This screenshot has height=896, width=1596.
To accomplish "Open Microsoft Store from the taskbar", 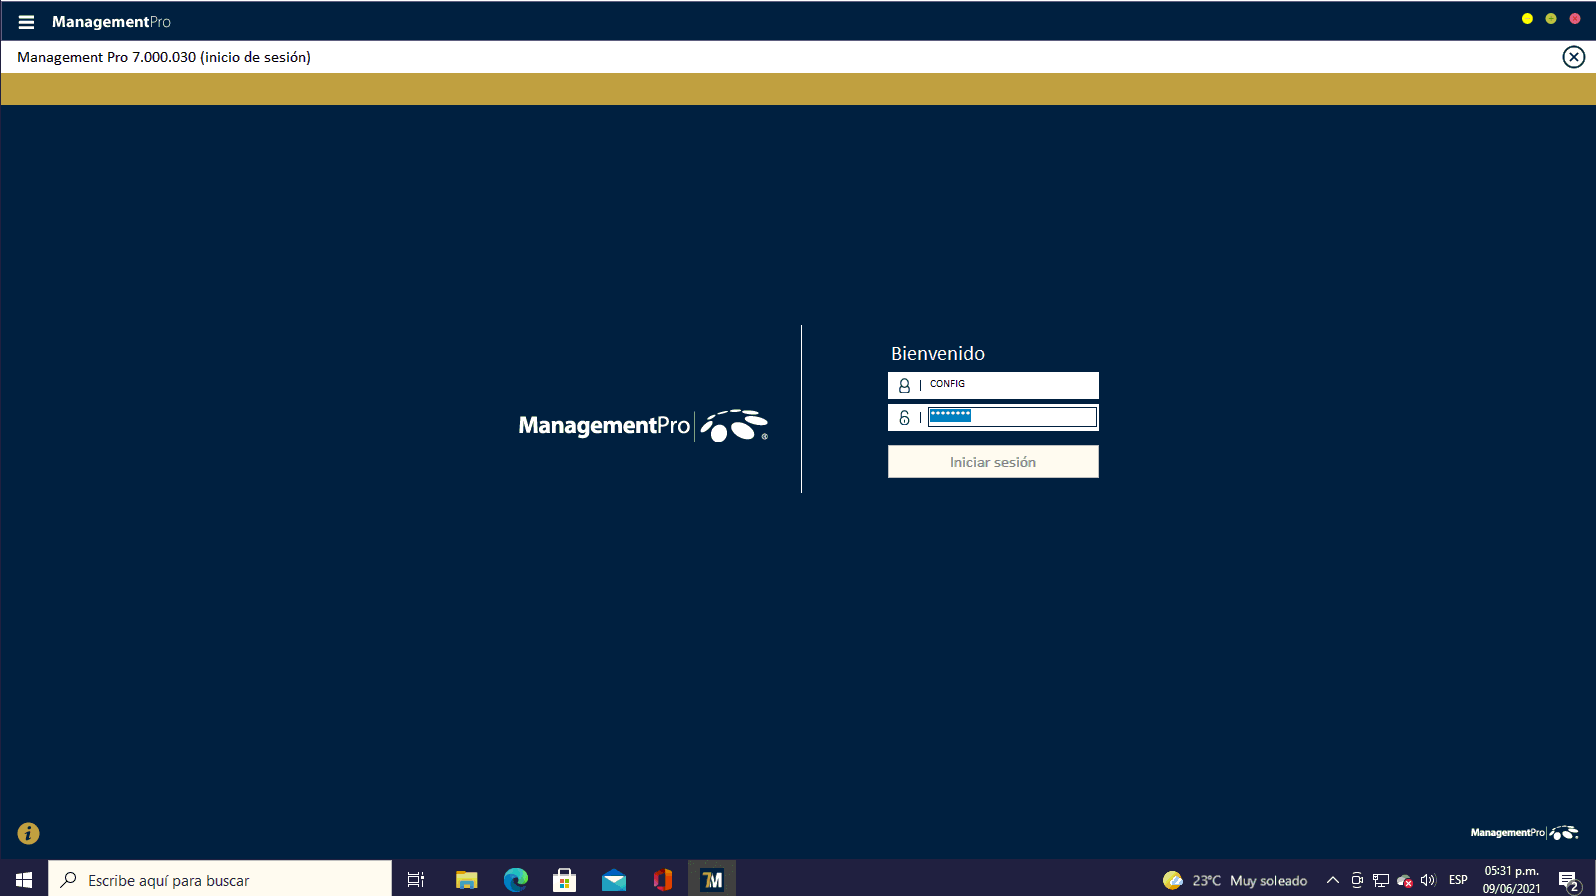I will (x=565, y=880).
